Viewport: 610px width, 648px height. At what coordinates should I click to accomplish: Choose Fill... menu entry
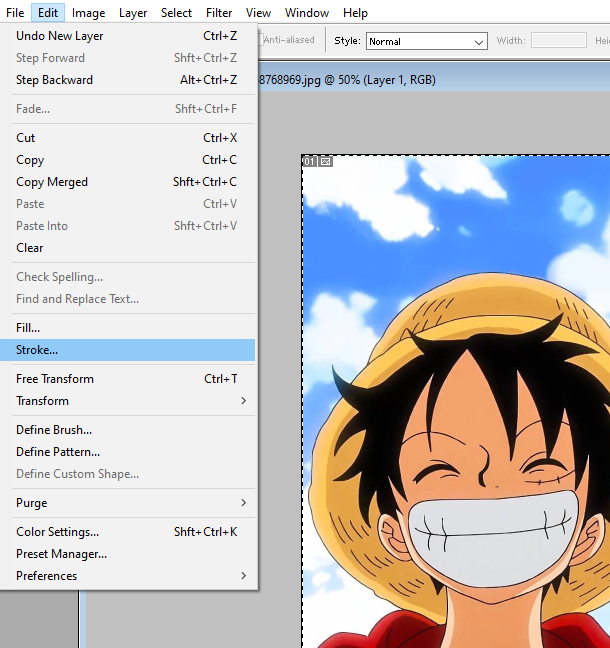pyautogui.click(x=127, y=328)
